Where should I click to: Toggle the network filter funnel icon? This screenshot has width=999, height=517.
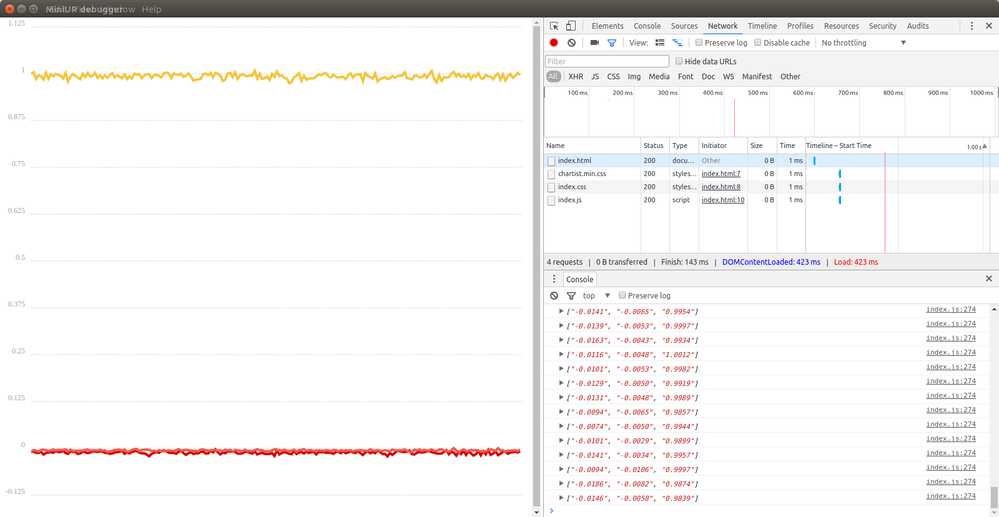pos(612,43)
